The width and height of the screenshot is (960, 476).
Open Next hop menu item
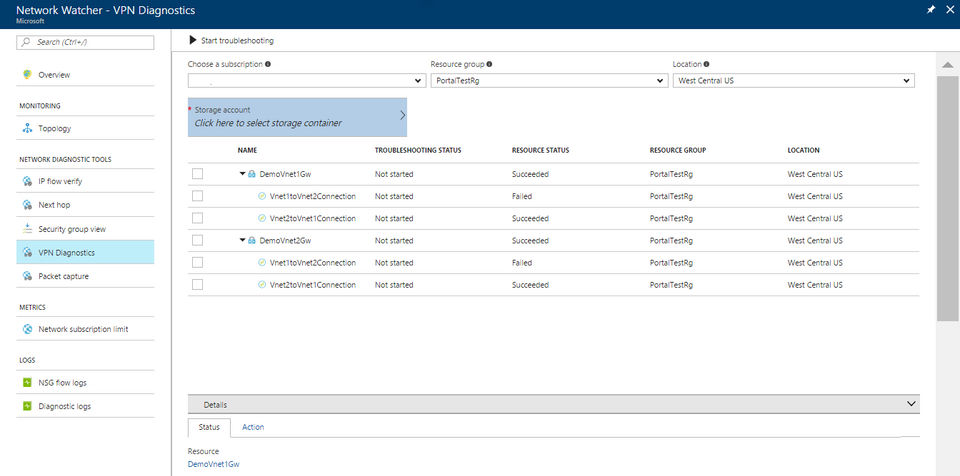pos(85,205)
